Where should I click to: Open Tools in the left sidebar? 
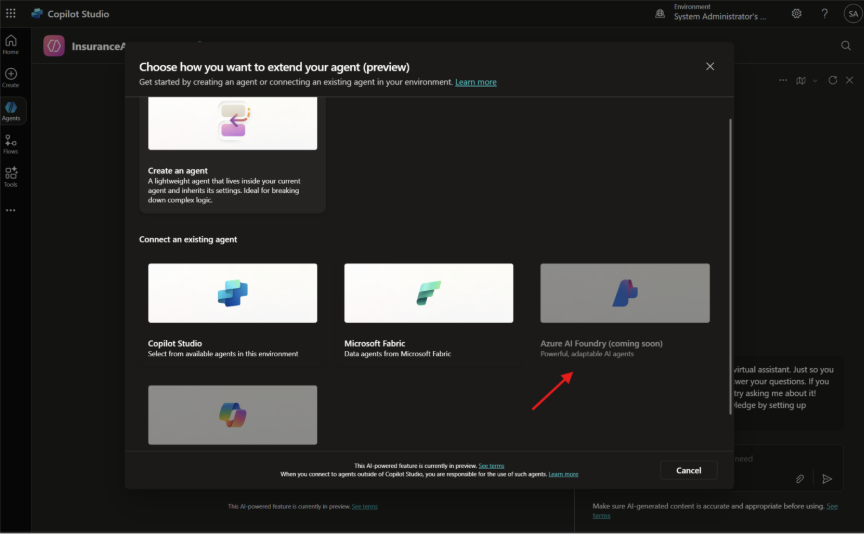coord(10,177)
